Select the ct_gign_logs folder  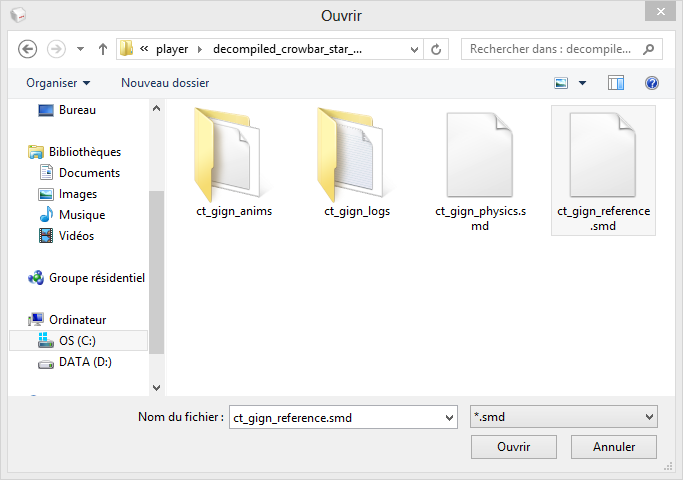[357, 162]
